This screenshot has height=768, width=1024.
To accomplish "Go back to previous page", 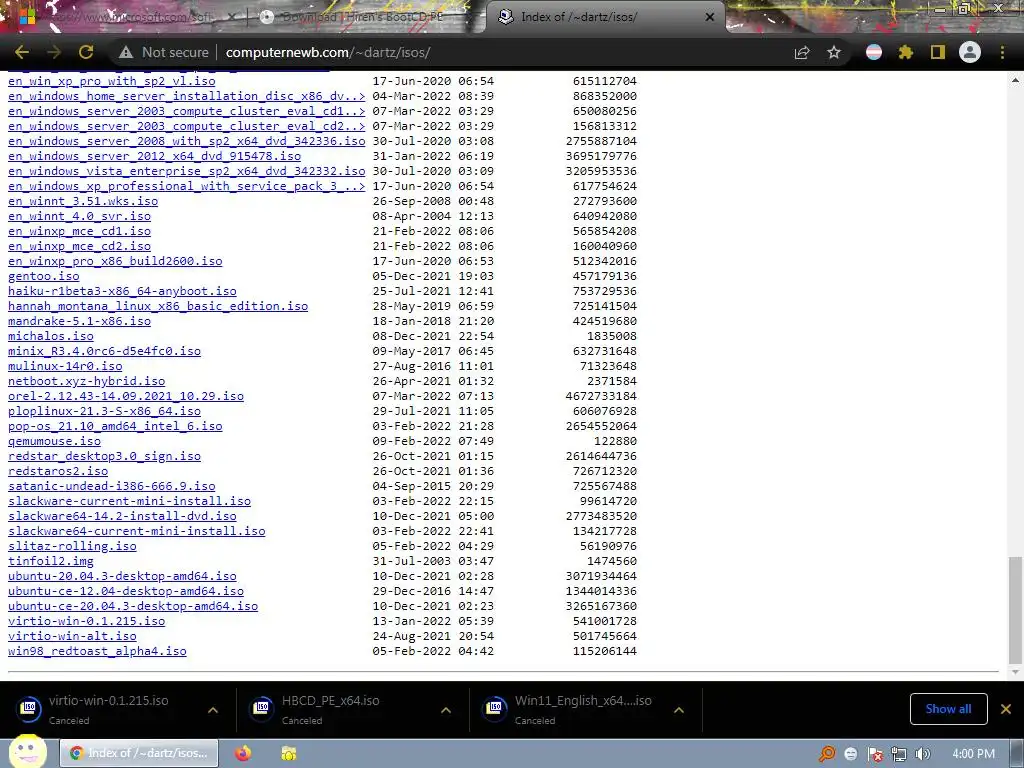I will [22, 52].
